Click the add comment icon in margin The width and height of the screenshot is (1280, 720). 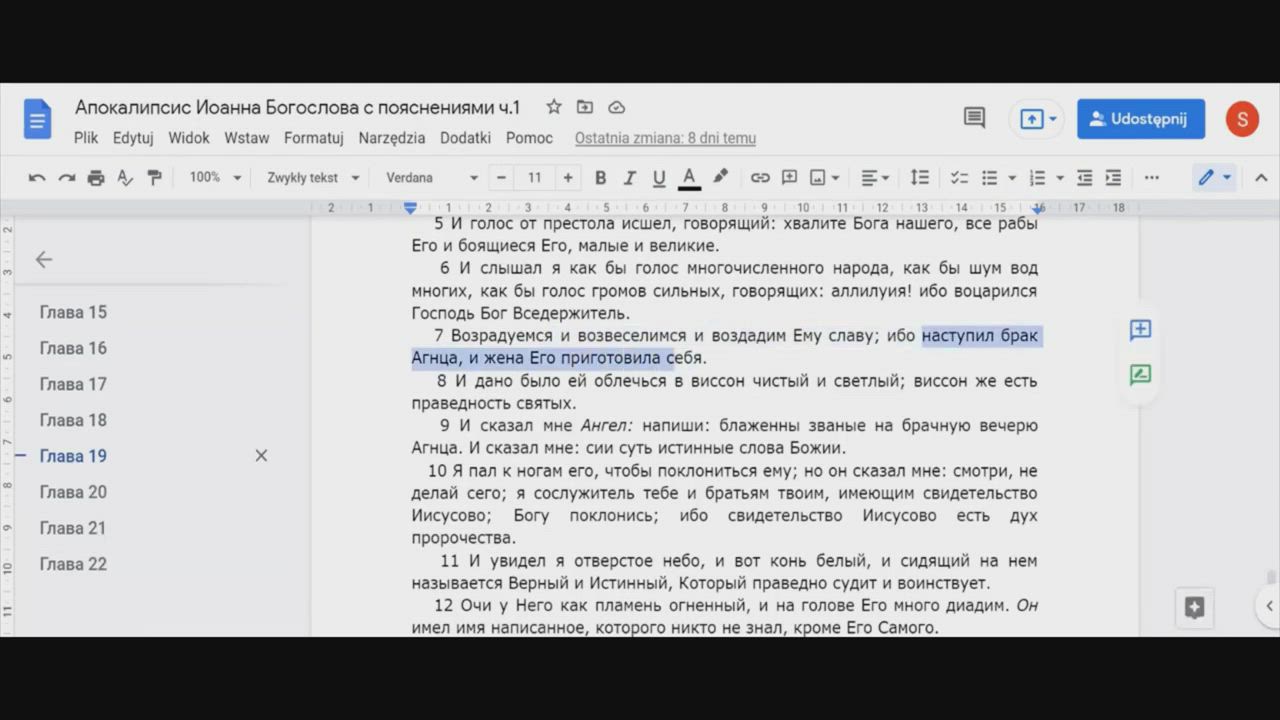(1140, 330)
